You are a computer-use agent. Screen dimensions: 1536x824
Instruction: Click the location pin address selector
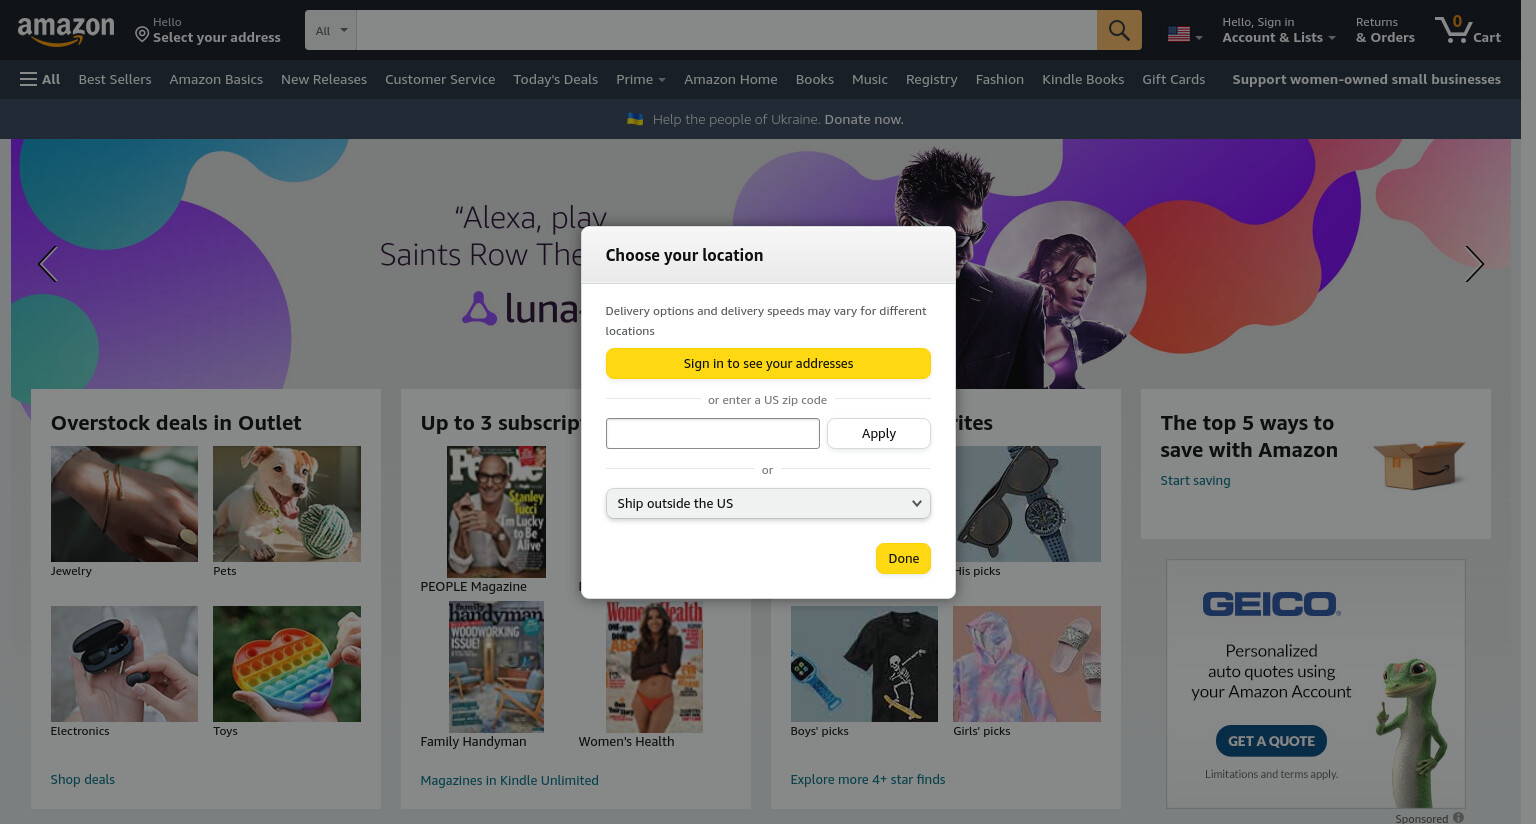[208, 30]
